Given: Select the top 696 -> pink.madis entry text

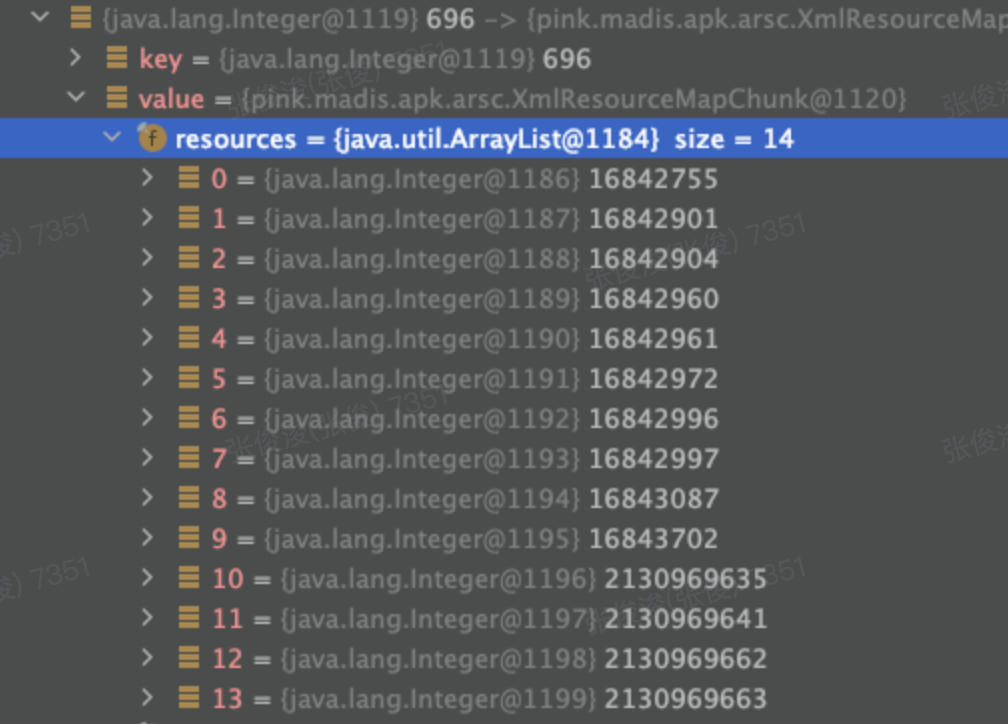Looking at the screenshot, I should click(x=555, y=19).
